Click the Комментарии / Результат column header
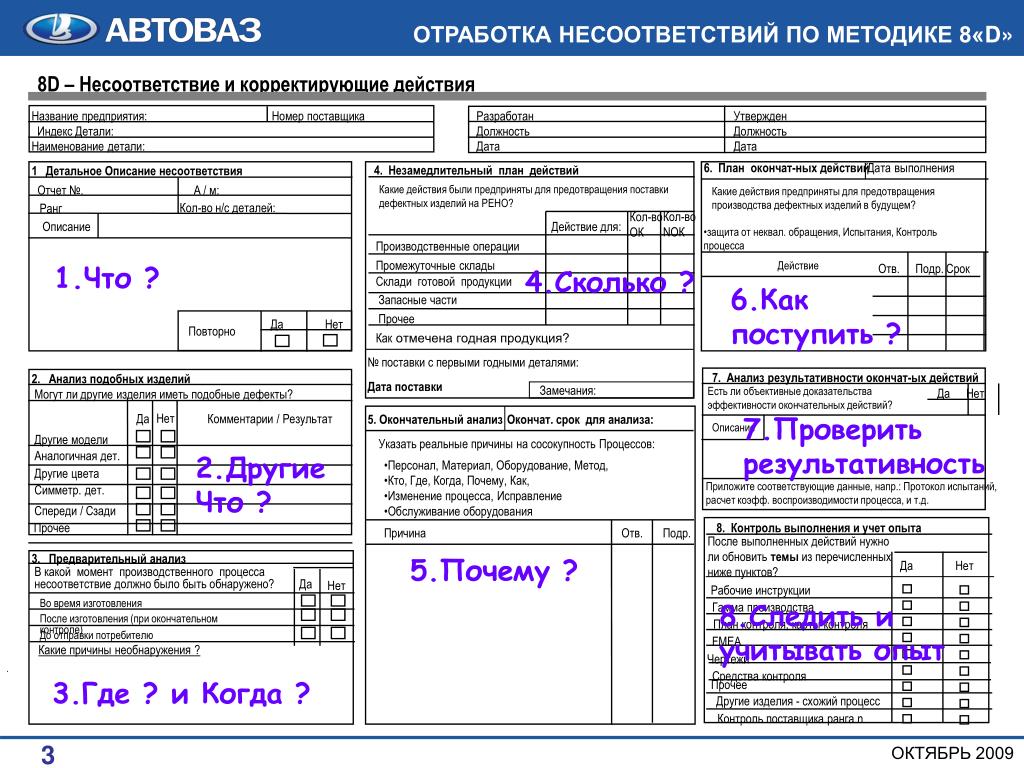The image size is (1024, 768). 269,419
